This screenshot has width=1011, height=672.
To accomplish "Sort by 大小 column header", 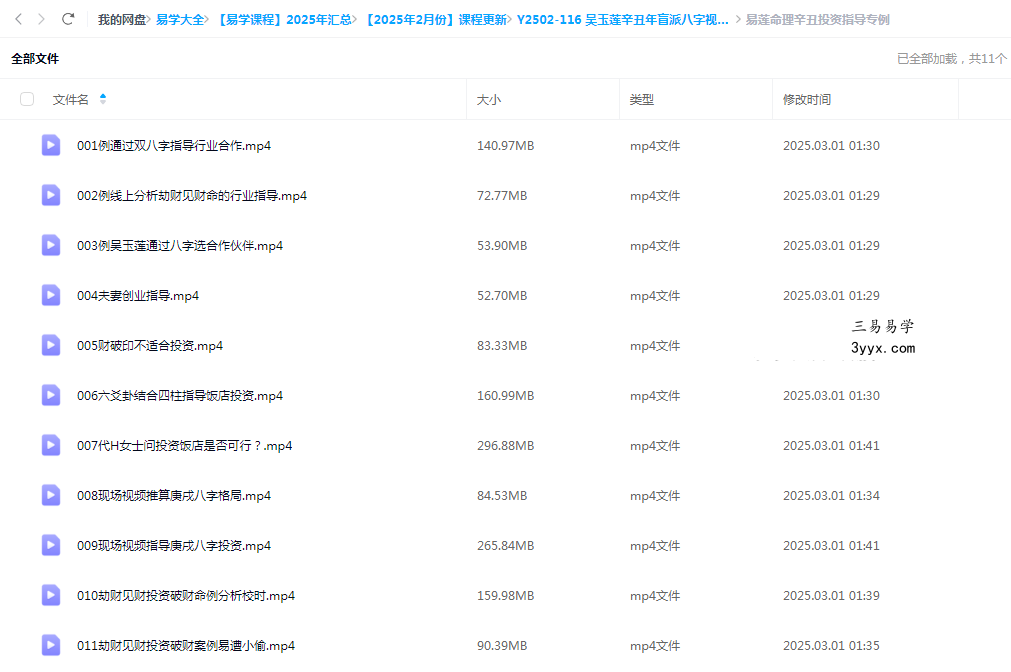I will (488, 100).
